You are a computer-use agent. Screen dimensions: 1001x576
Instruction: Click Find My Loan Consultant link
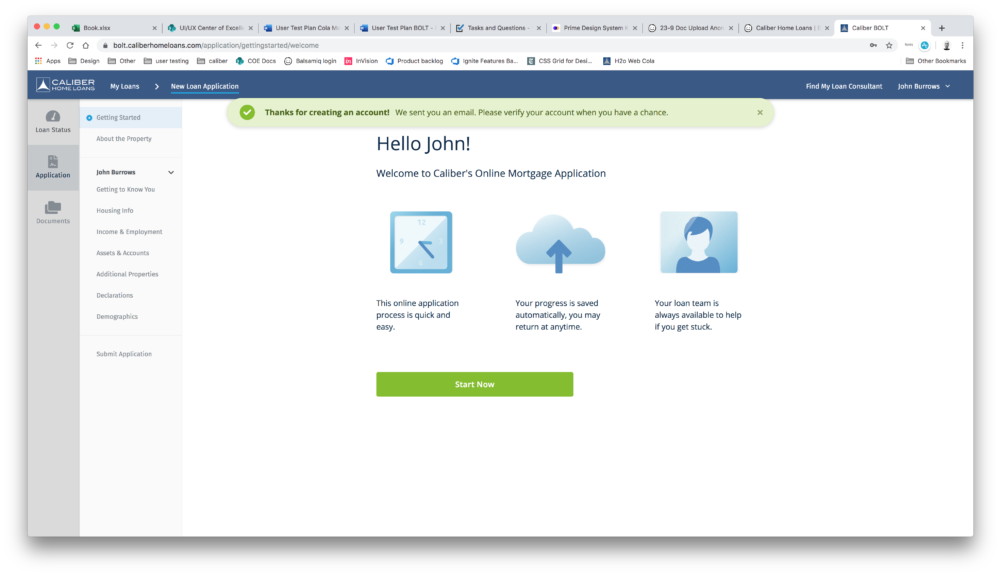point(844,86)
